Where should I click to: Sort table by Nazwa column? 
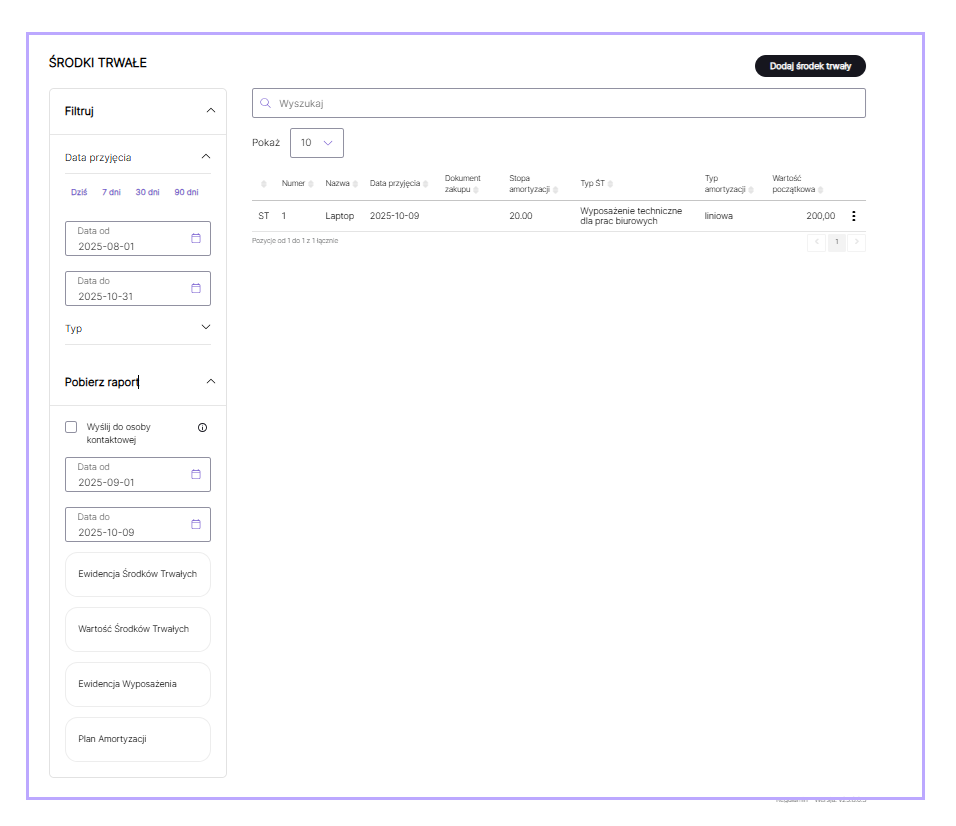point(341,183)
